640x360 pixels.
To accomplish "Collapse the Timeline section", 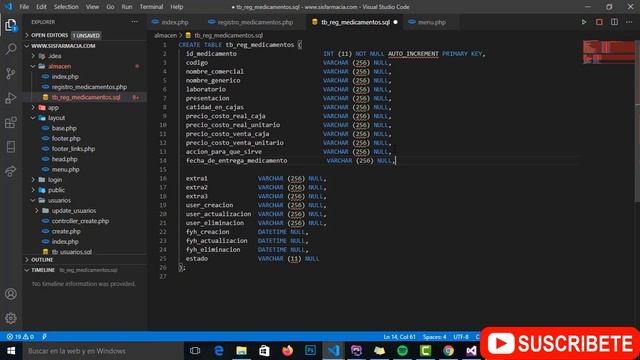I will click(x=43, y=270).
